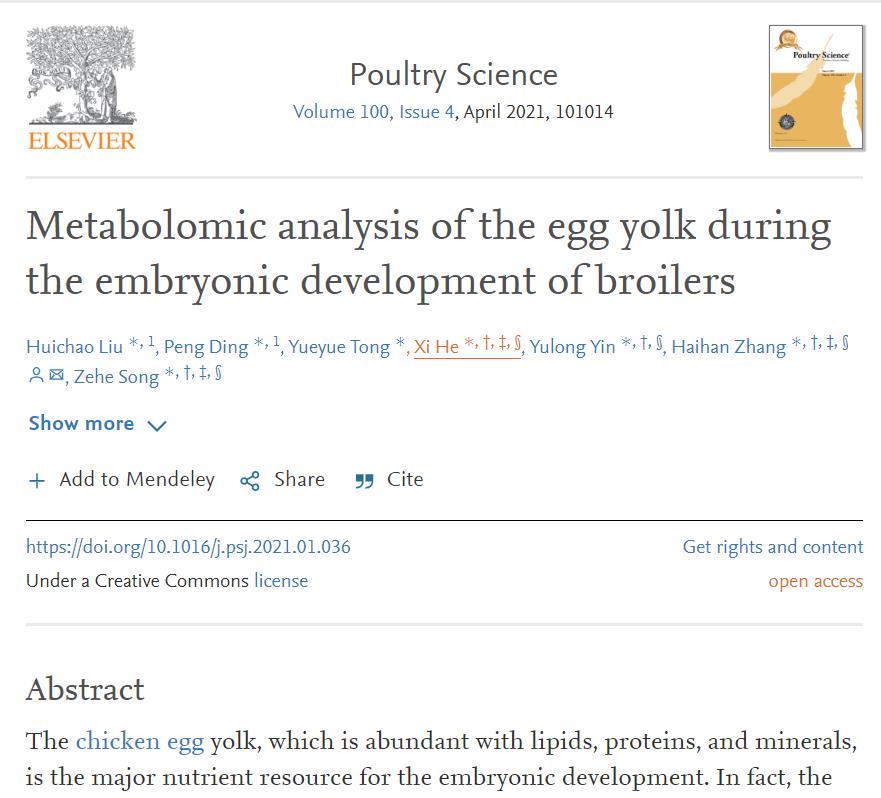Click the highlighted author Xi He
The image size is (881, 798).
click(436, 347)
